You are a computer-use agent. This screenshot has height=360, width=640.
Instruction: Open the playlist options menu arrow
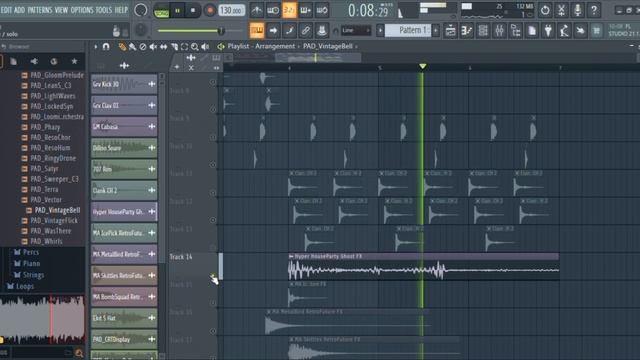point(96,47)
